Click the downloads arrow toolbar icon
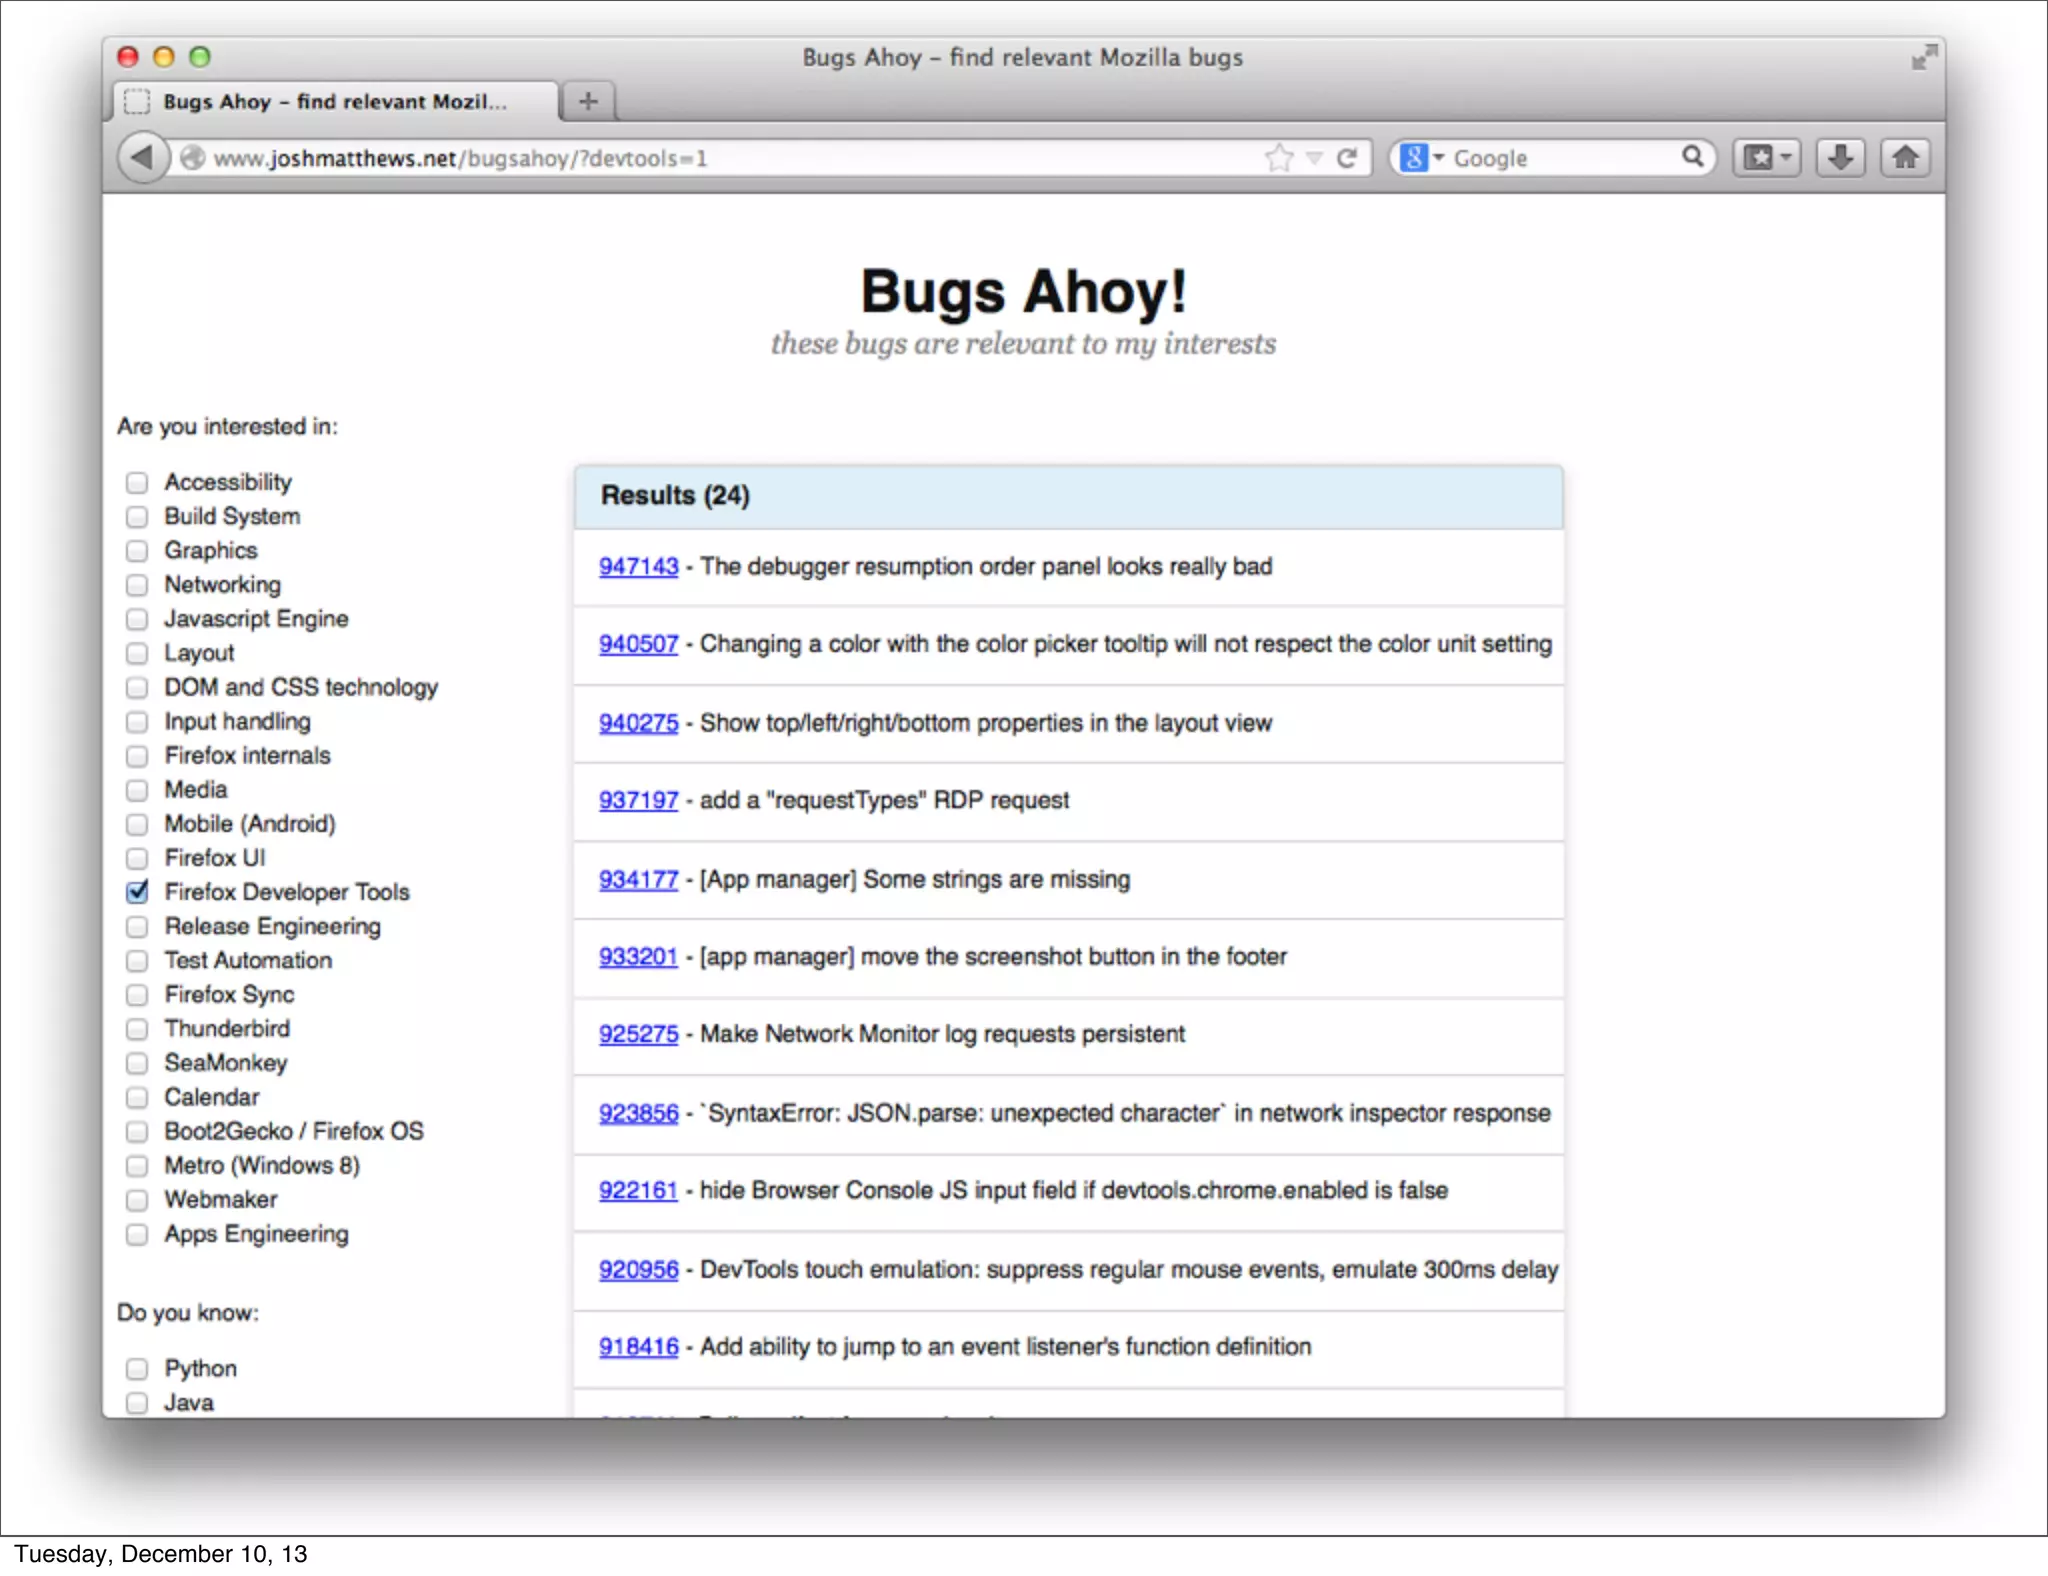 [1840, 157]
